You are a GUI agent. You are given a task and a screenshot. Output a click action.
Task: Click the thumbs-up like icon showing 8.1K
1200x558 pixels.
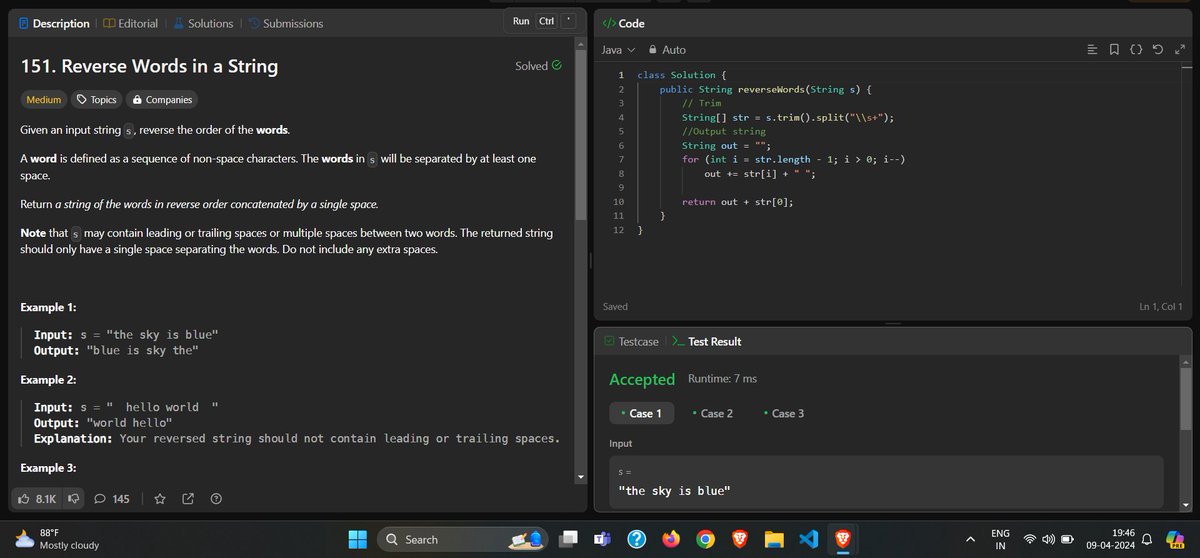point(37,498)
